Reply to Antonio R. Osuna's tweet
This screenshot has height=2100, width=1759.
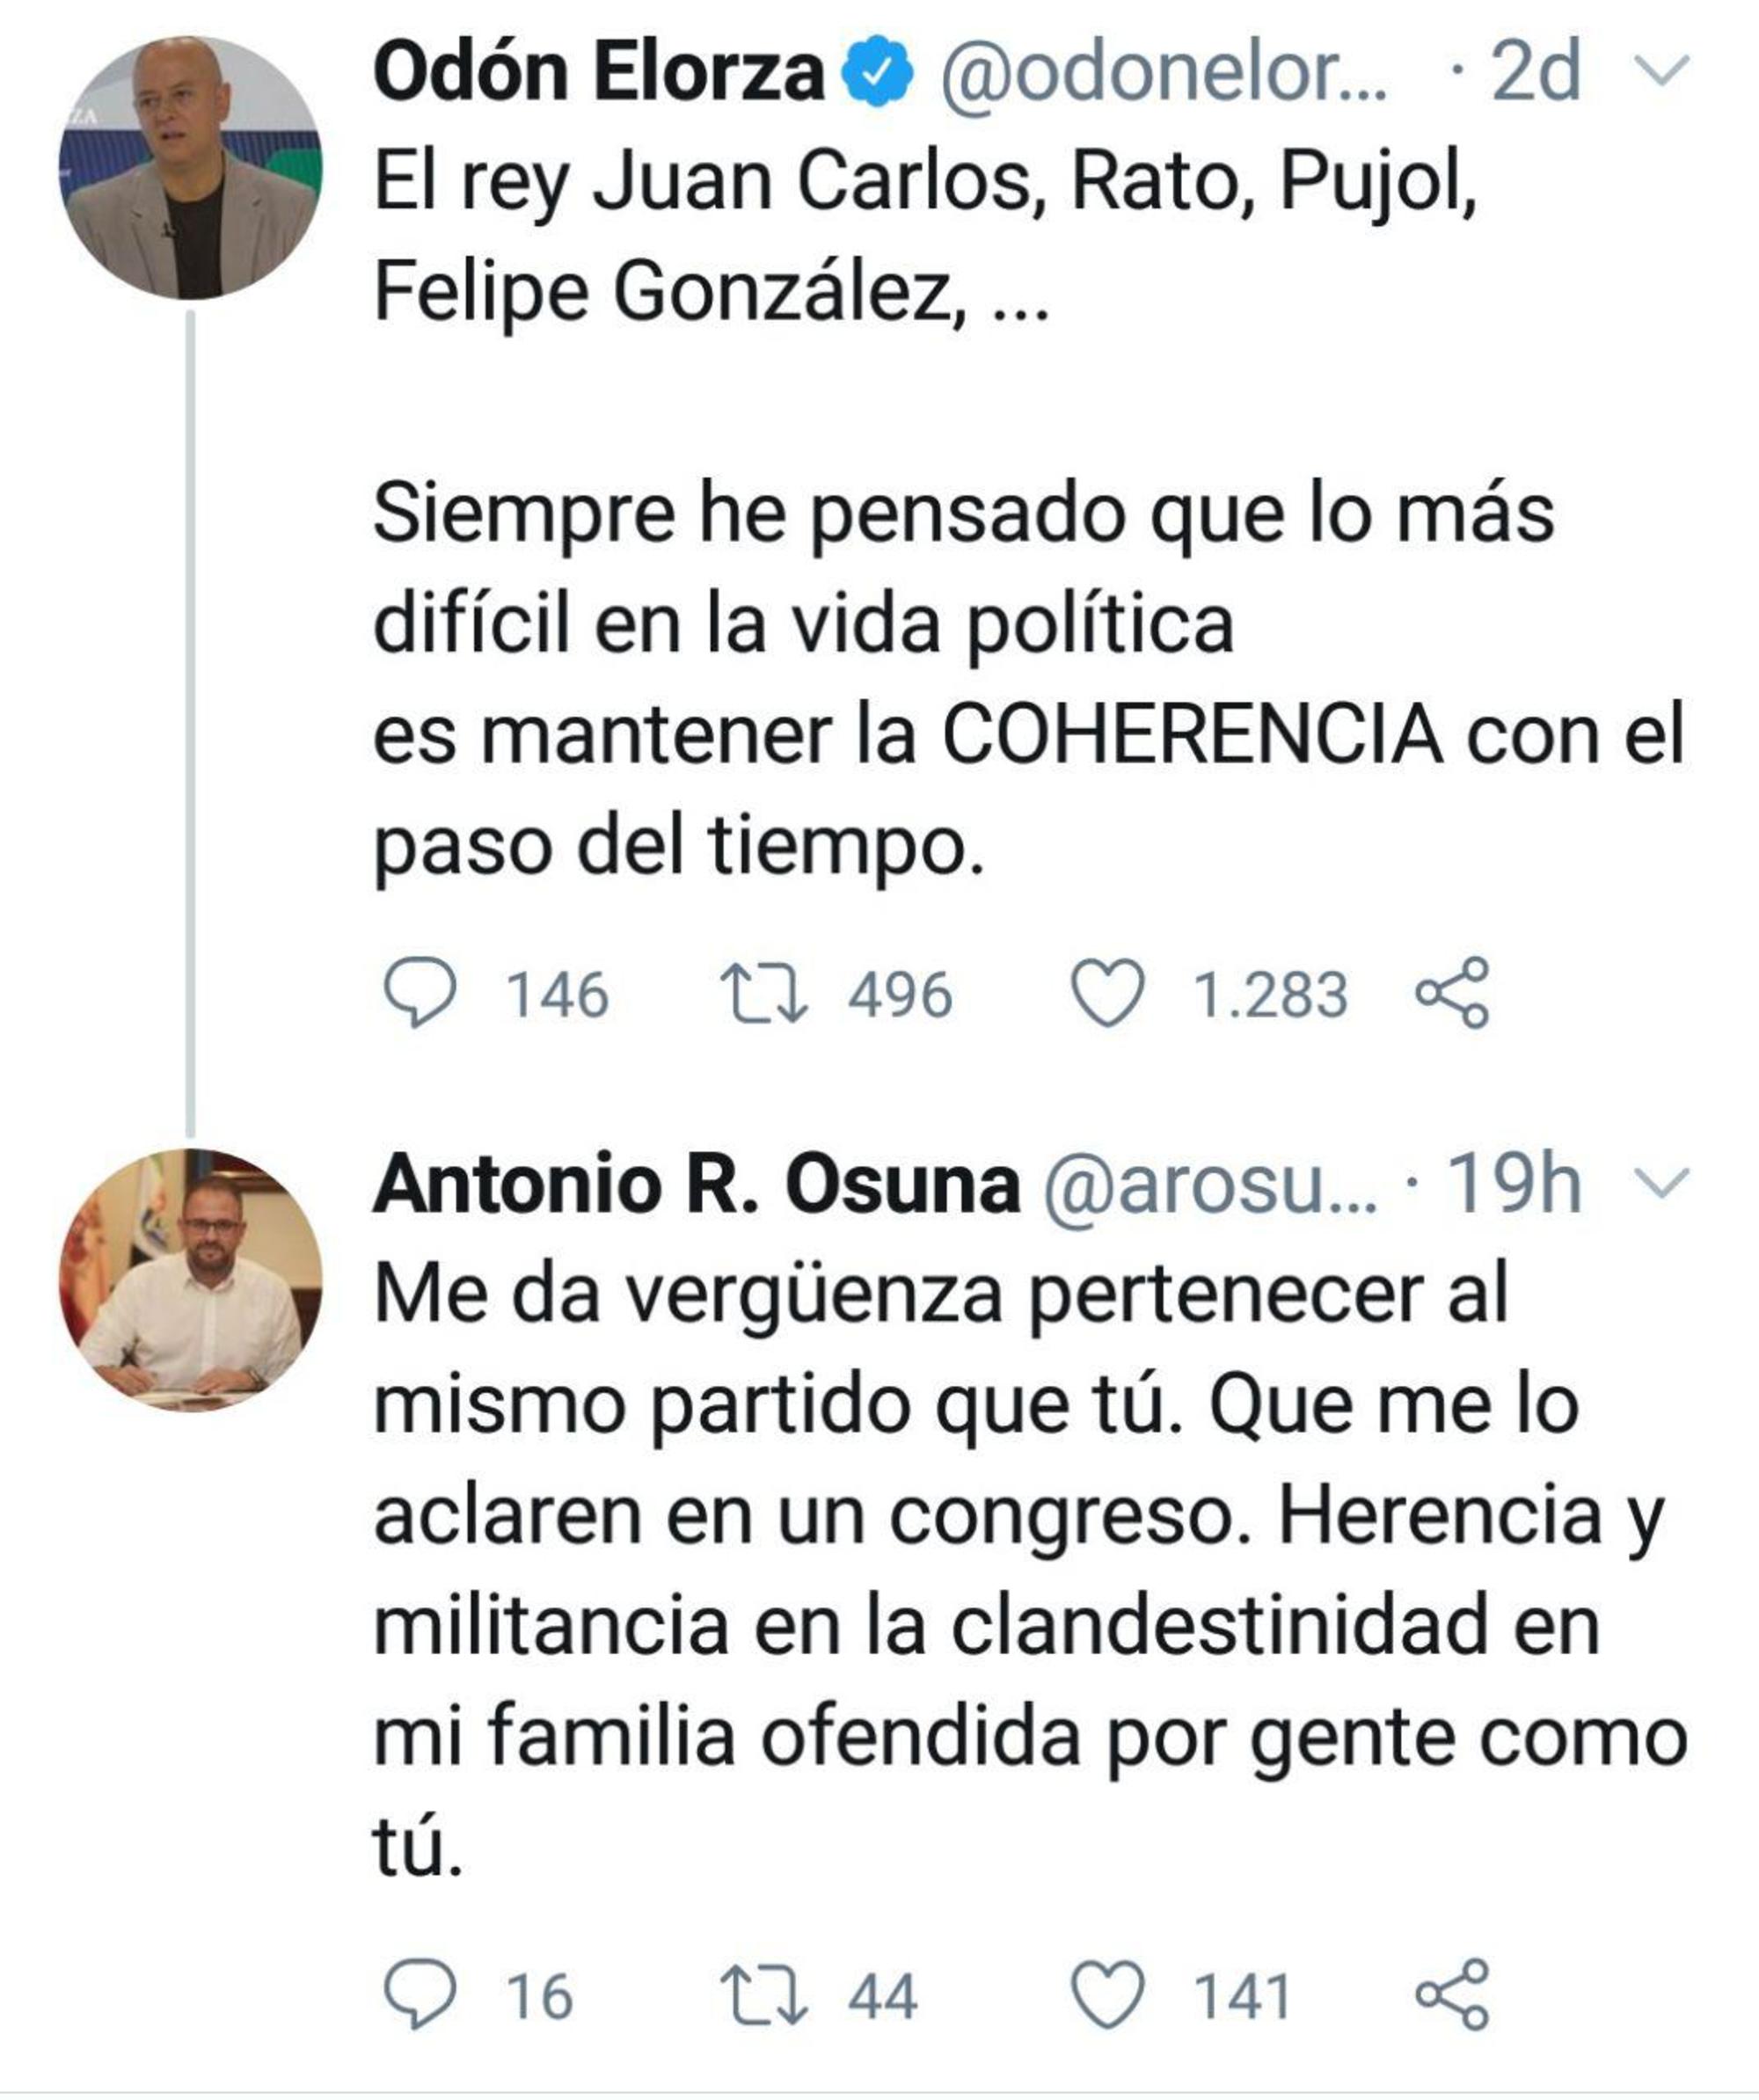420,1996
